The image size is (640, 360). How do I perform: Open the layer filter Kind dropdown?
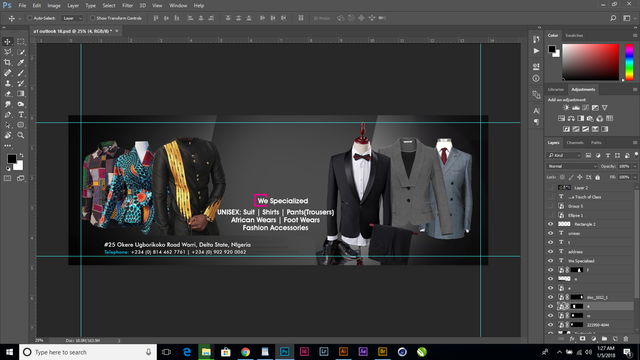click(x=564, y=155)
